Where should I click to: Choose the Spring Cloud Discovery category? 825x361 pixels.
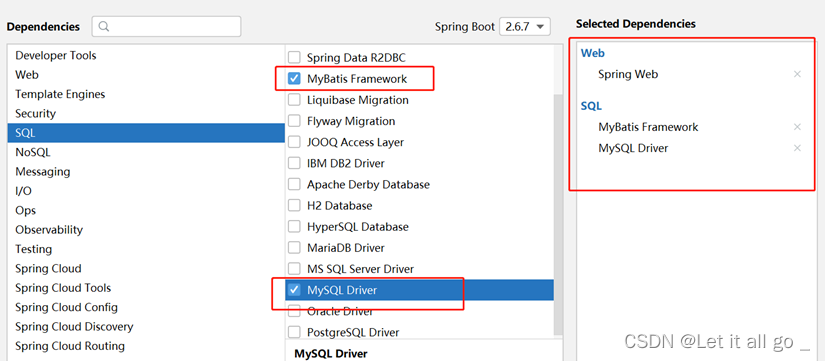click(x=146, y=326)
